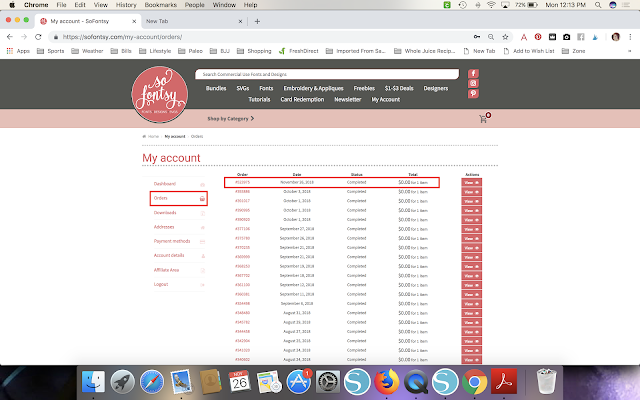The width and height of the screenshot is (640, 400).
Task: Bookmark this page with the star icon
Action: (x=505, y=37)
